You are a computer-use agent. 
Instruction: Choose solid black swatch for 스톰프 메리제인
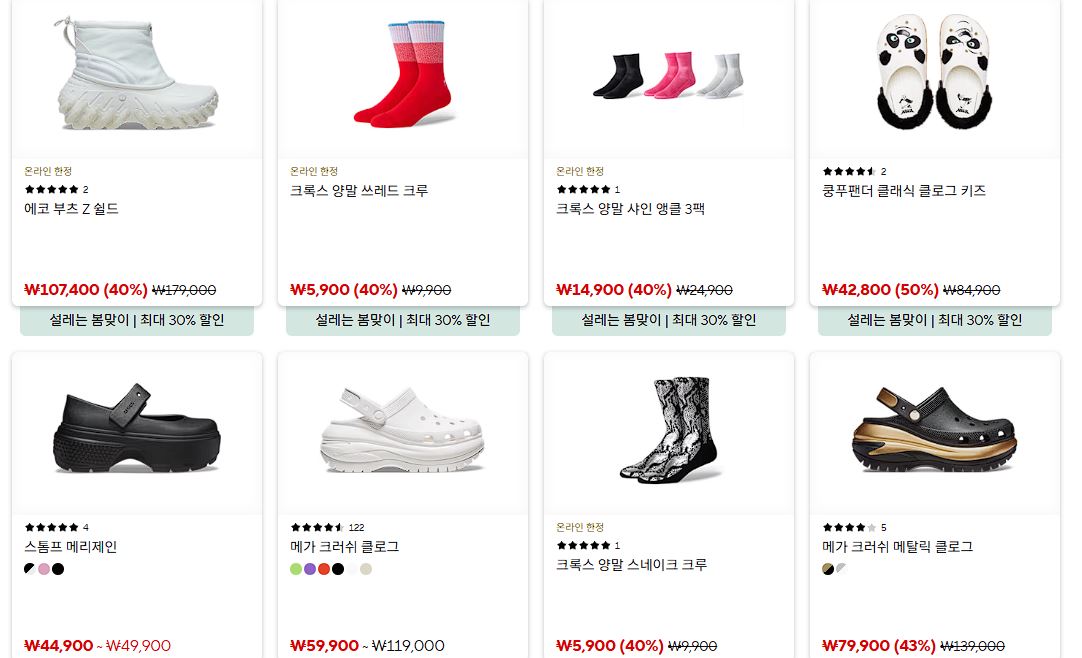58,569
